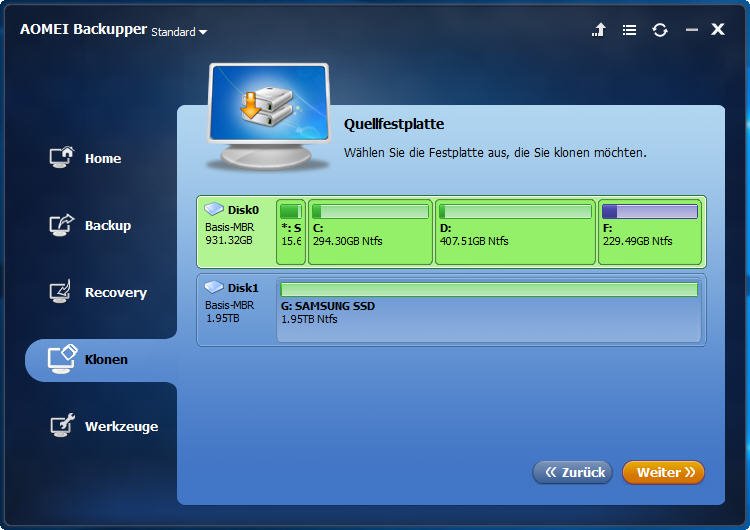Click the refresh icon in title bar
750x530 pixels.
tap(660, 30)
